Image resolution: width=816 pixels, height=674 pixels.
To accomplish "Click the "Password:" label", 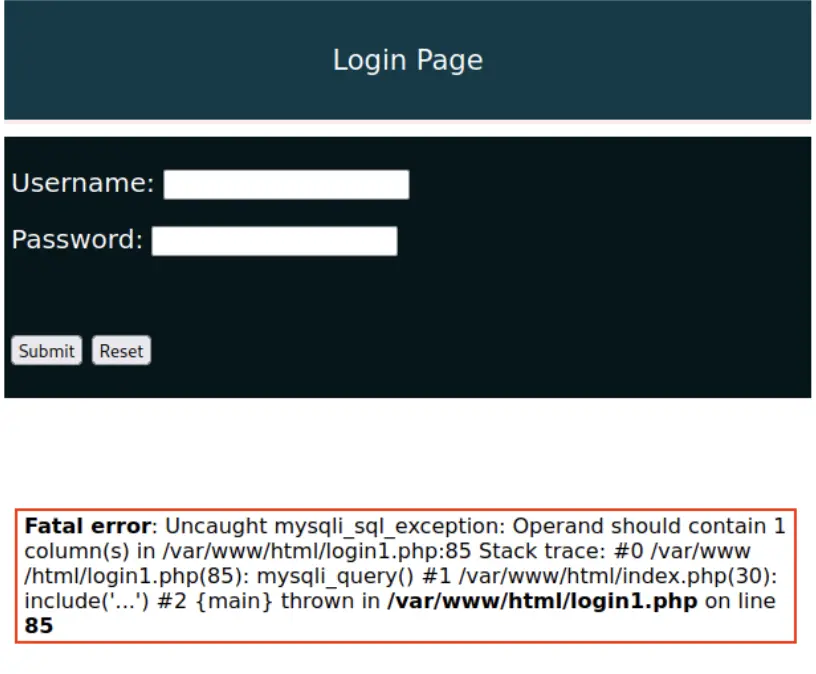I will (x=77, y=240).
